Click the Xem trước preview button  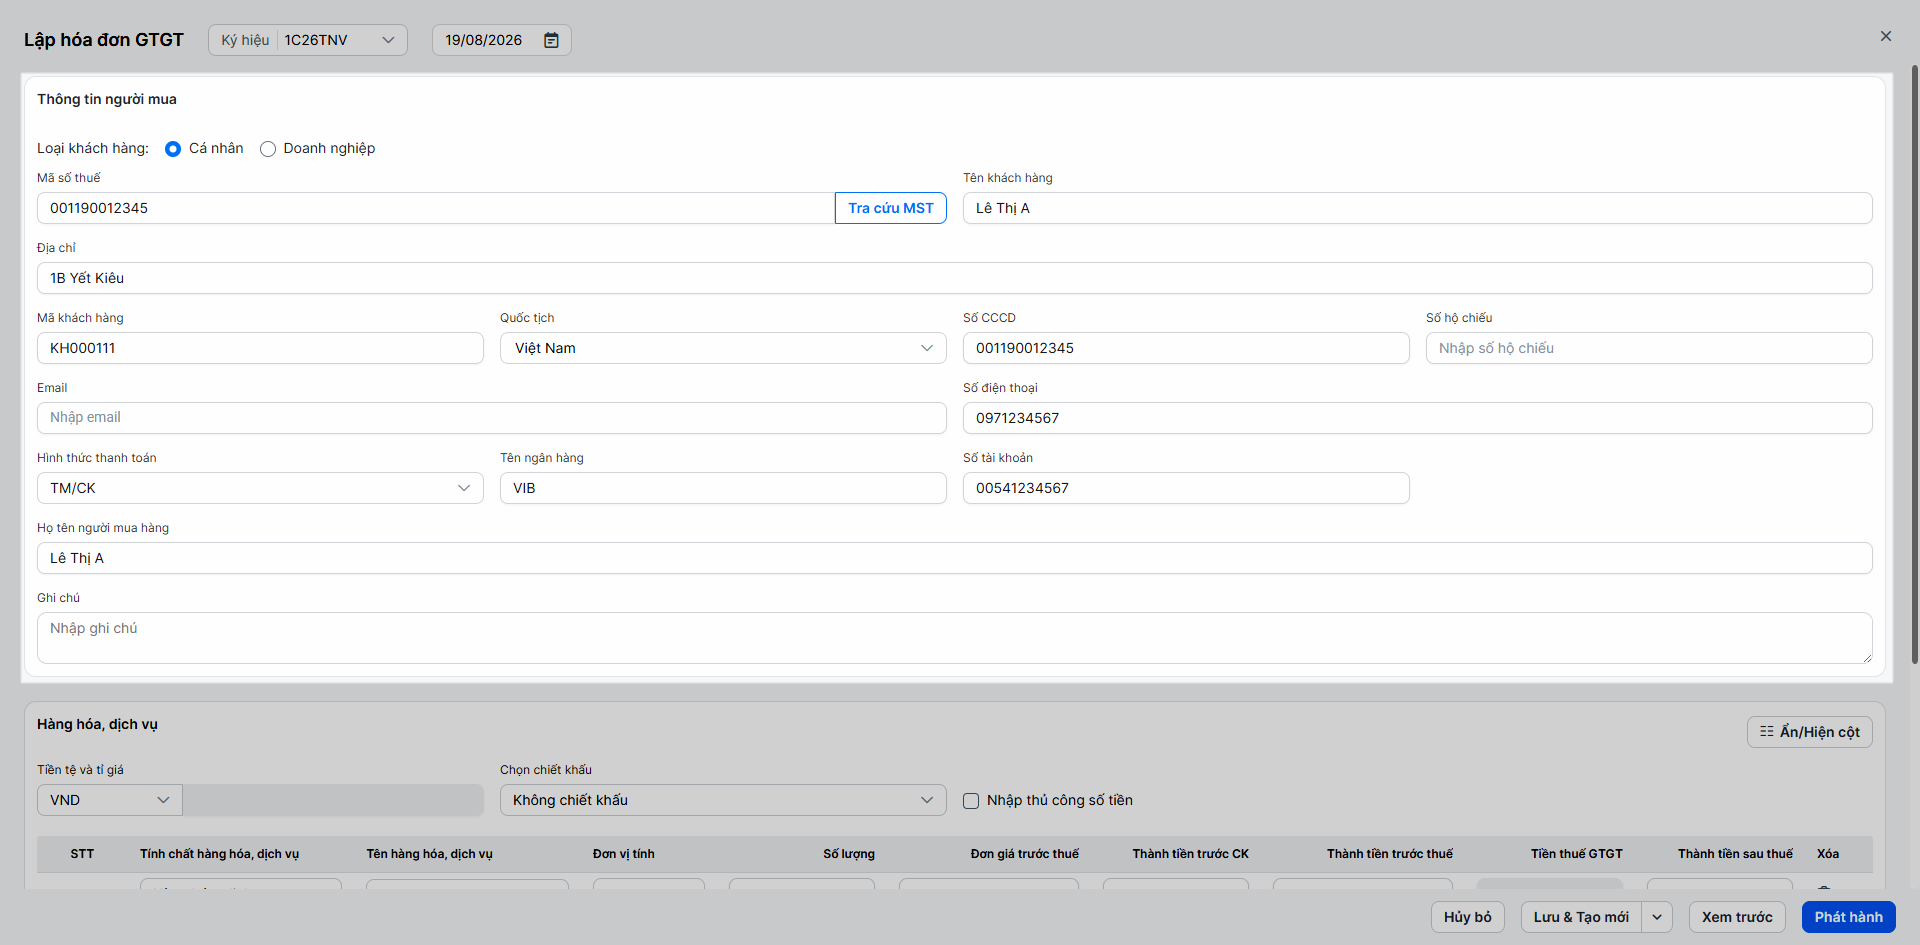1737,917
